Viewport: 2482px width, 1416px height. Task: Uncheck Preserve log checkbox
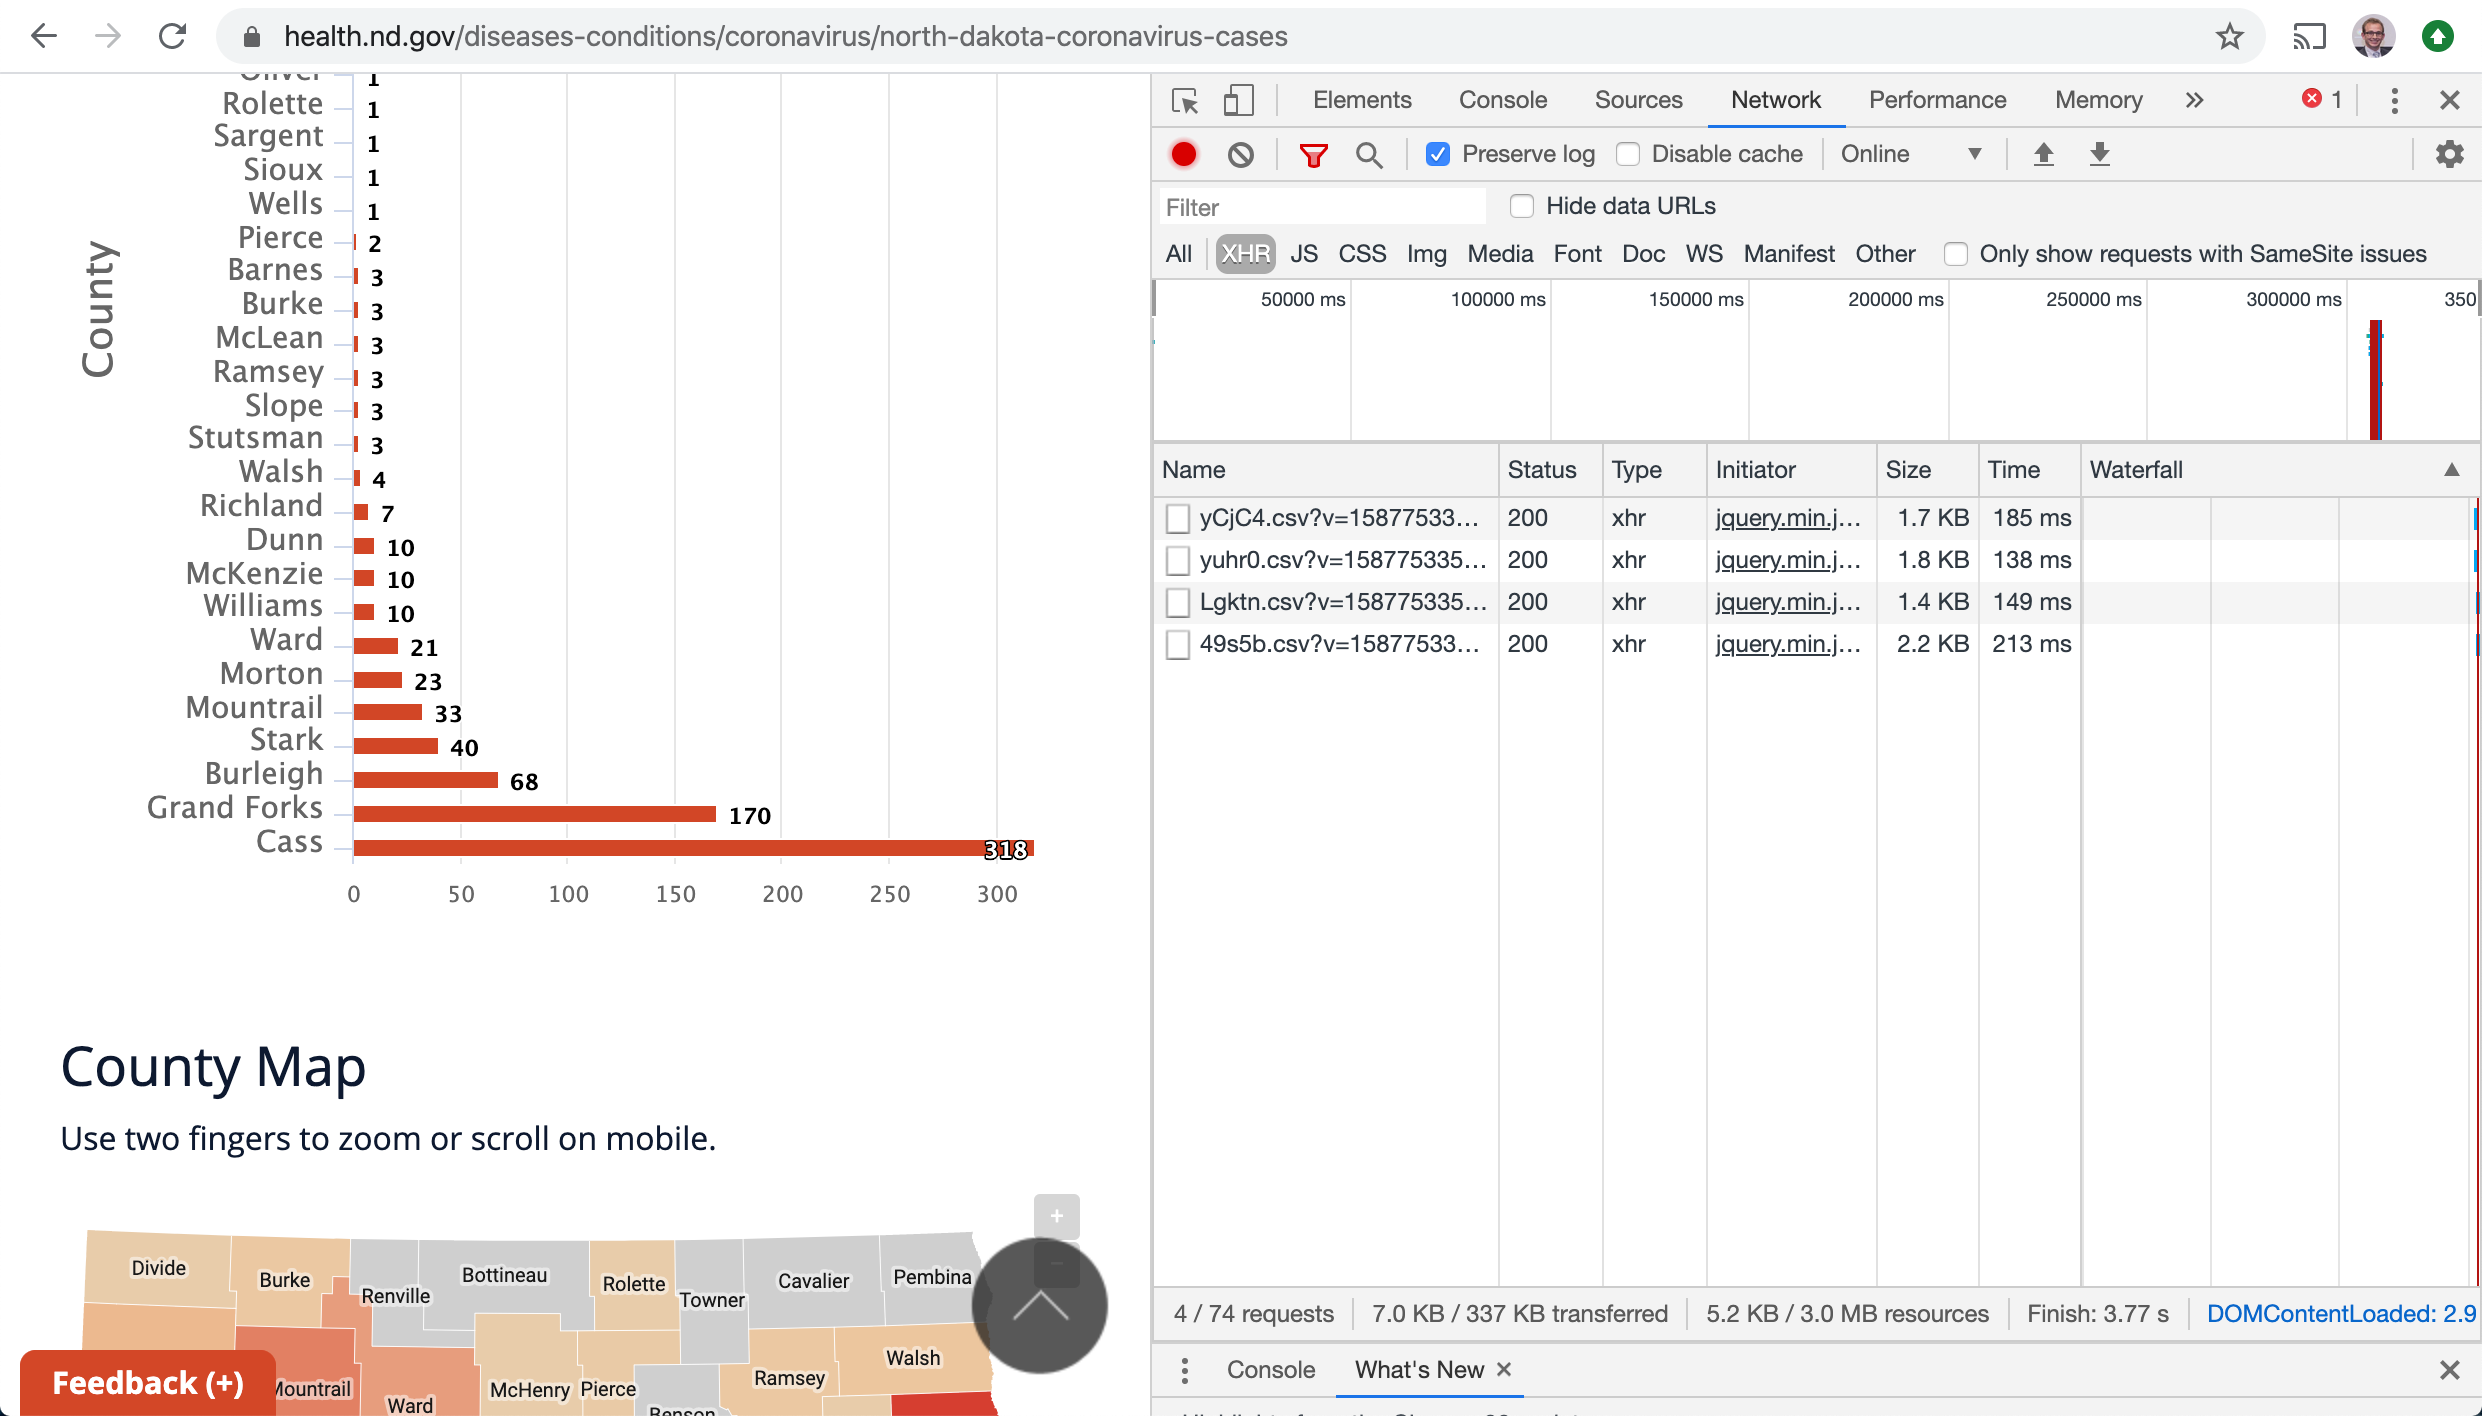pos(1438,154)
